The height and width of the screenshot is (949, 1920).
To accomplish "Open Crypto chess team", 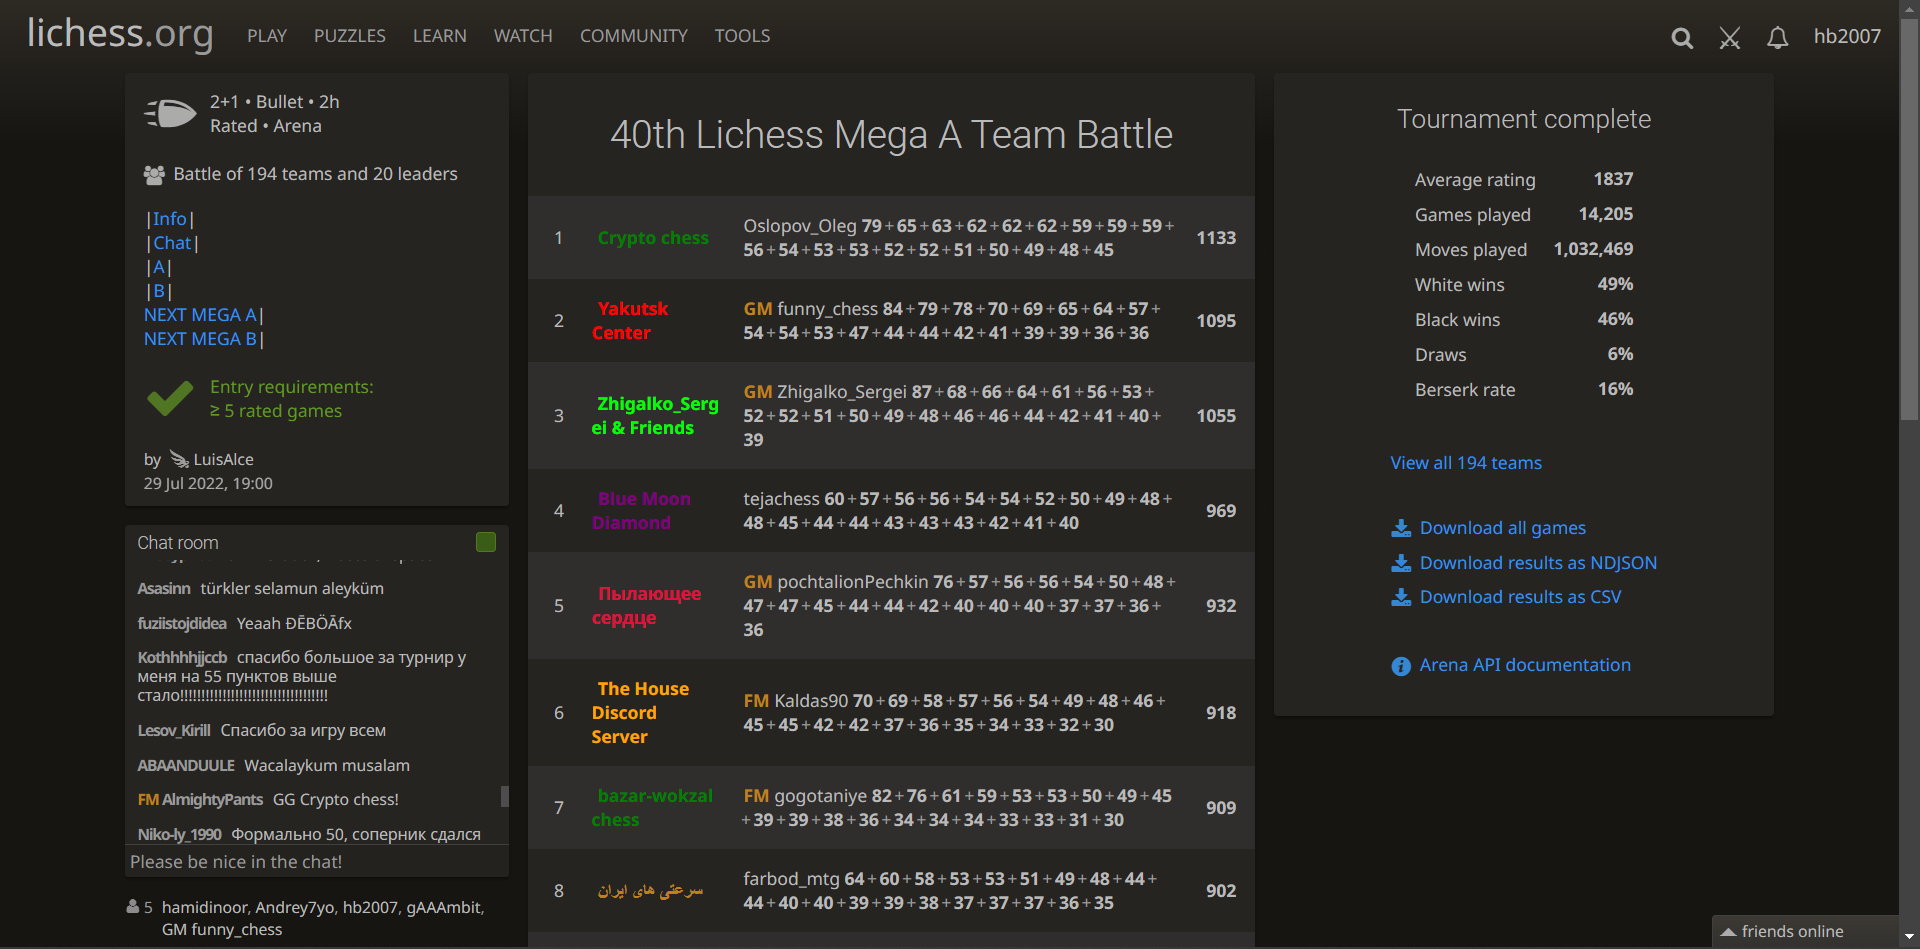I will click(653, 238).
